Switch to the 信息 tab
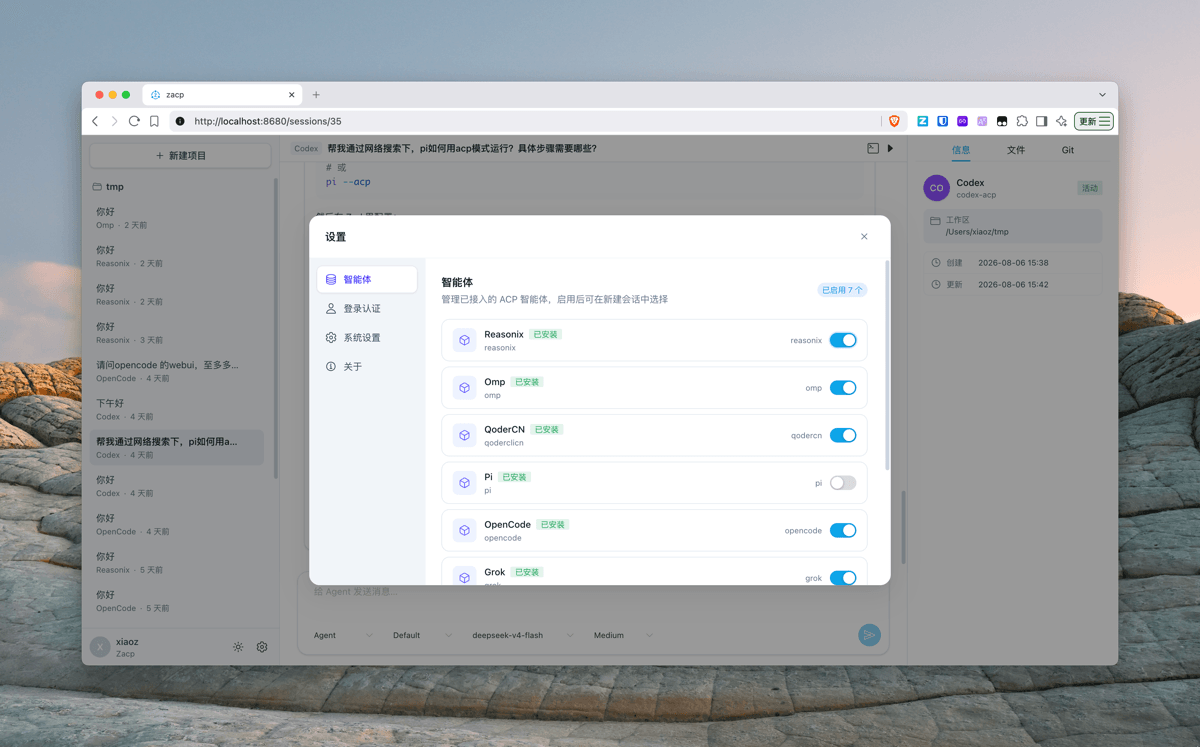This screenshot has height=747, width=1200. point(961,150)
